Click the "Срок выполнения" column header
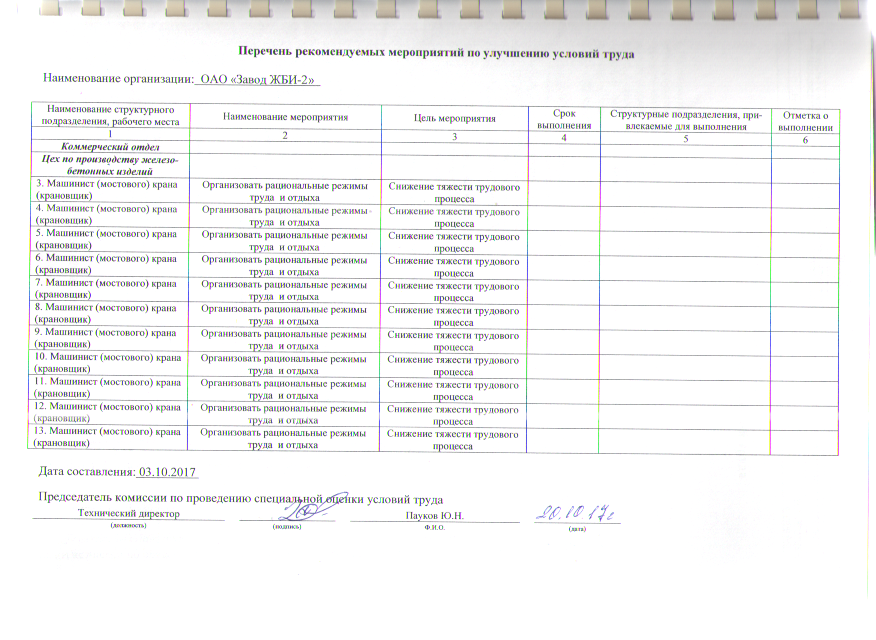Viewport: 876px width, 640px height. 564,120
